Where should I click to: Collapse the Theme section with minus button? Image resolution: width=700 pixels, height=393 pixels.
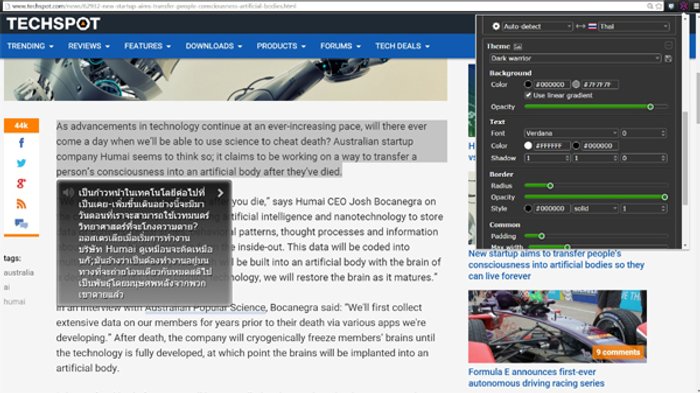coord(668,46)
